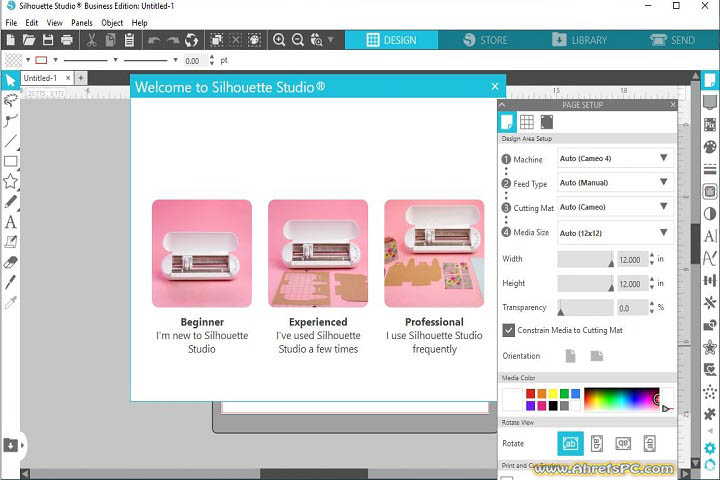720x480 pixels.
Task: Open the Text Style panel icon
Action: tap(709, 236)
